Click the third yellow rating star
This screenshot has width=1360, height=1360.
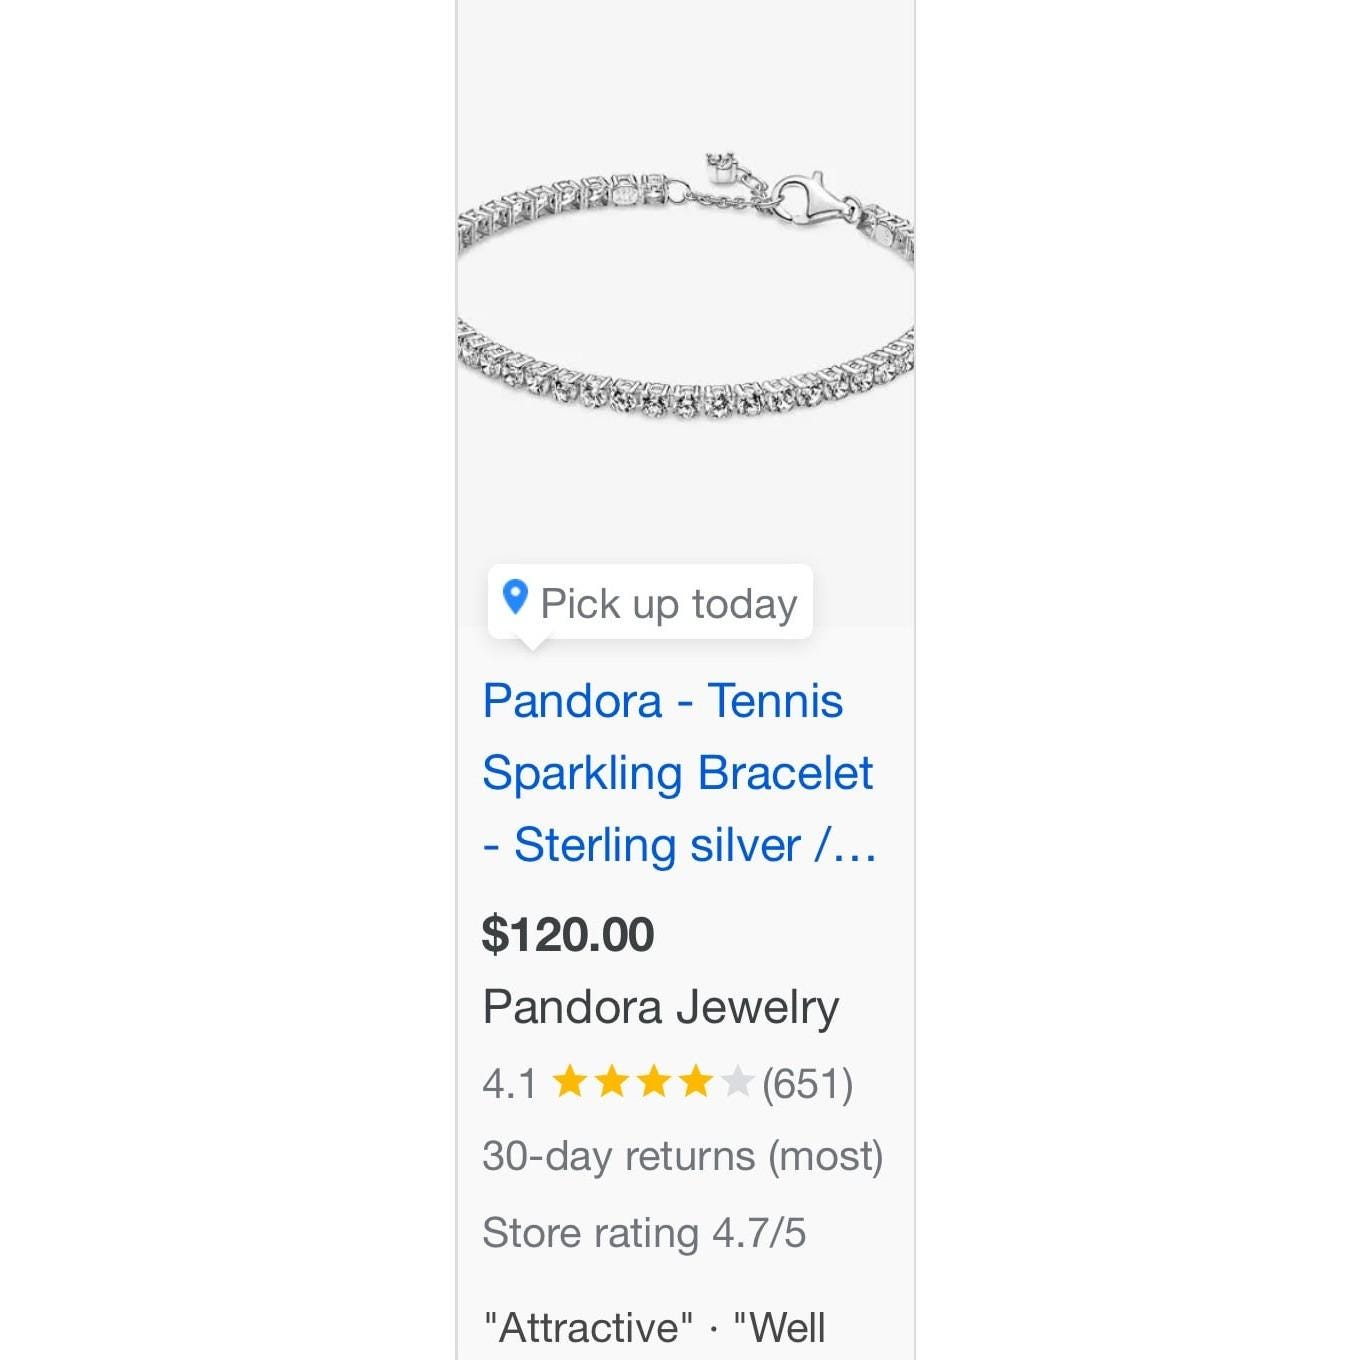click(653, 1081)
